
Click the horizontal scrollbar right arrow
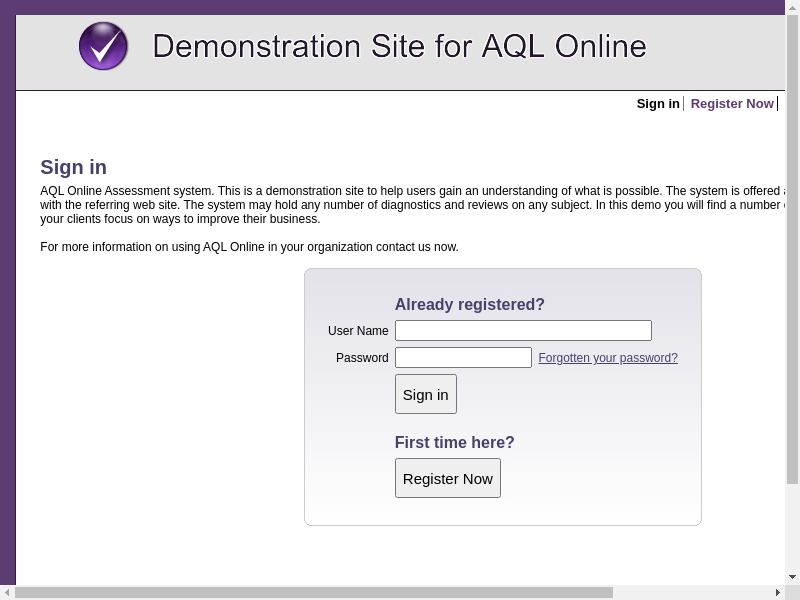point(777,593)
